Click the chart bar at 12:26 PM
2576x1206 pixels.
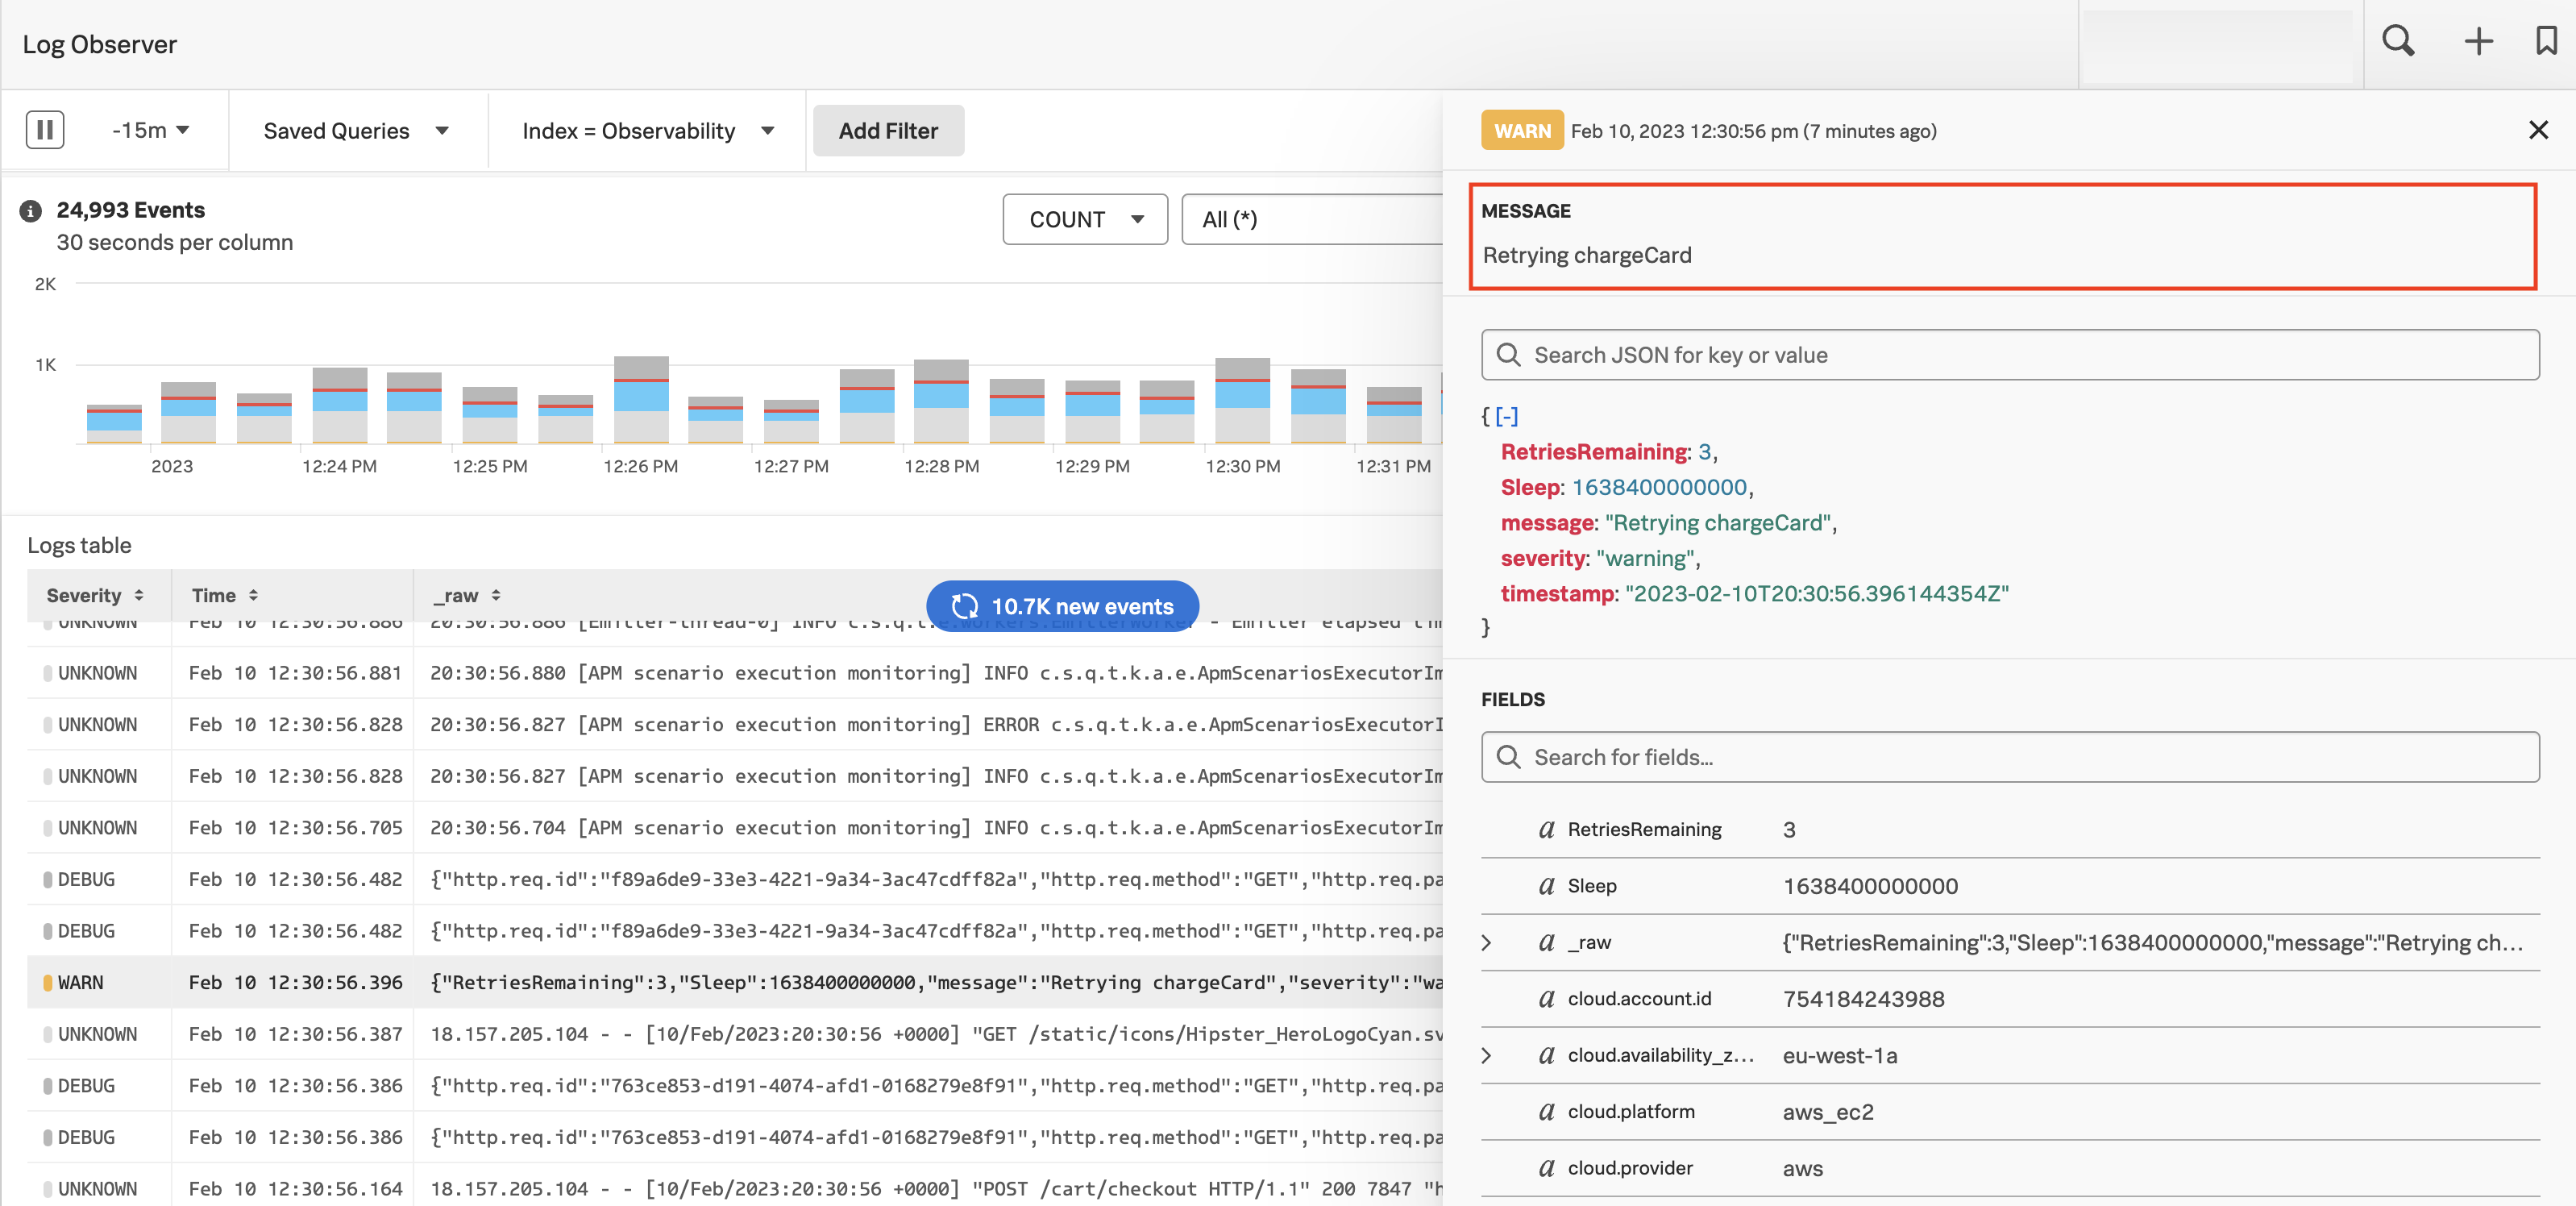click(641, 399)
